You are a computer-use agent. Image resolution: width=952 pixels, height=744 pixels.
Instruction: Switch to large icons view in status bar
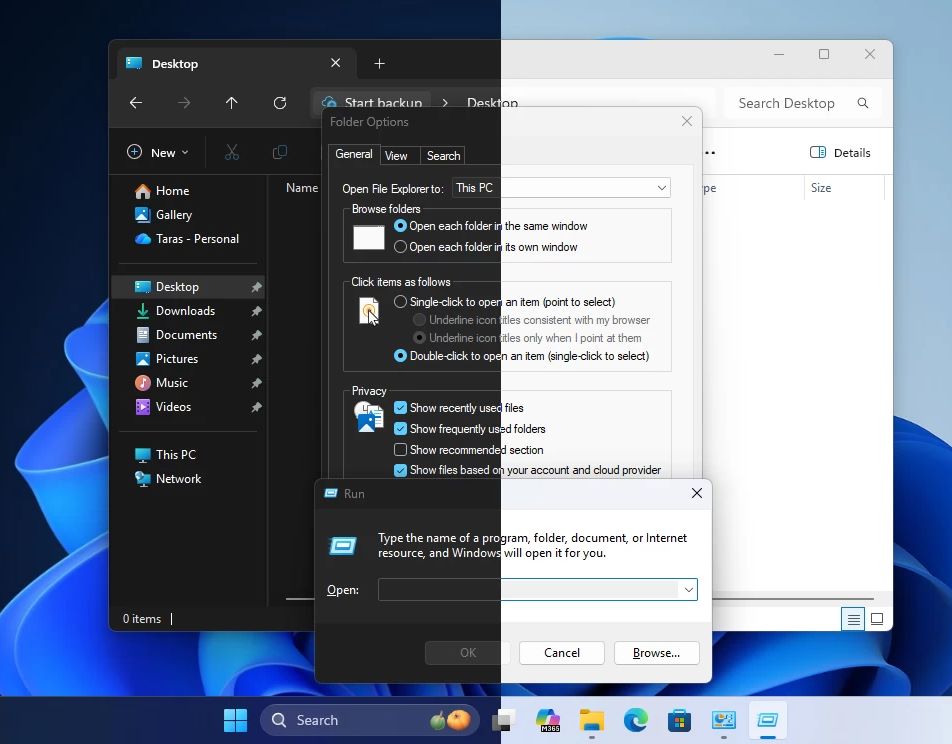(x=877, y=619)
